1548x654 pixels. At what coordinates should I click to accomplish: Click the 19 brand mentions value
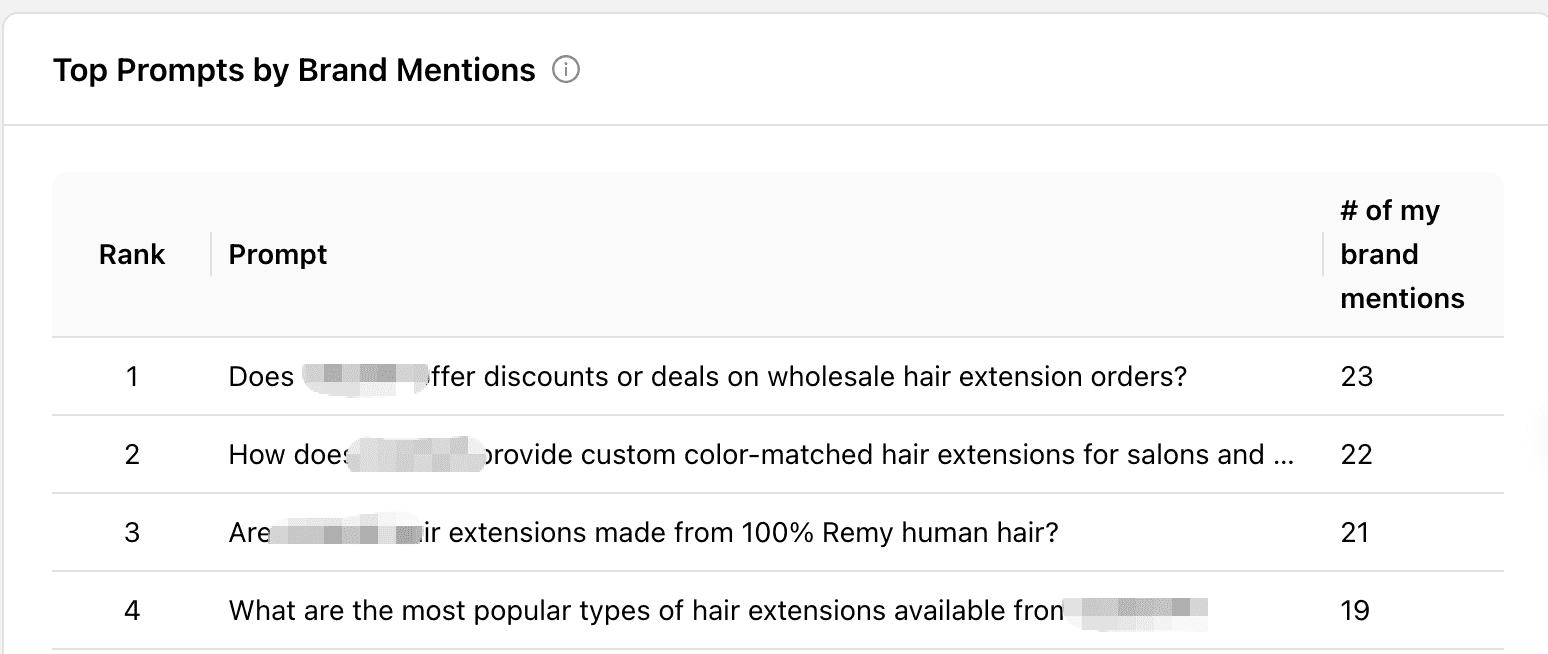point(1355,611)
